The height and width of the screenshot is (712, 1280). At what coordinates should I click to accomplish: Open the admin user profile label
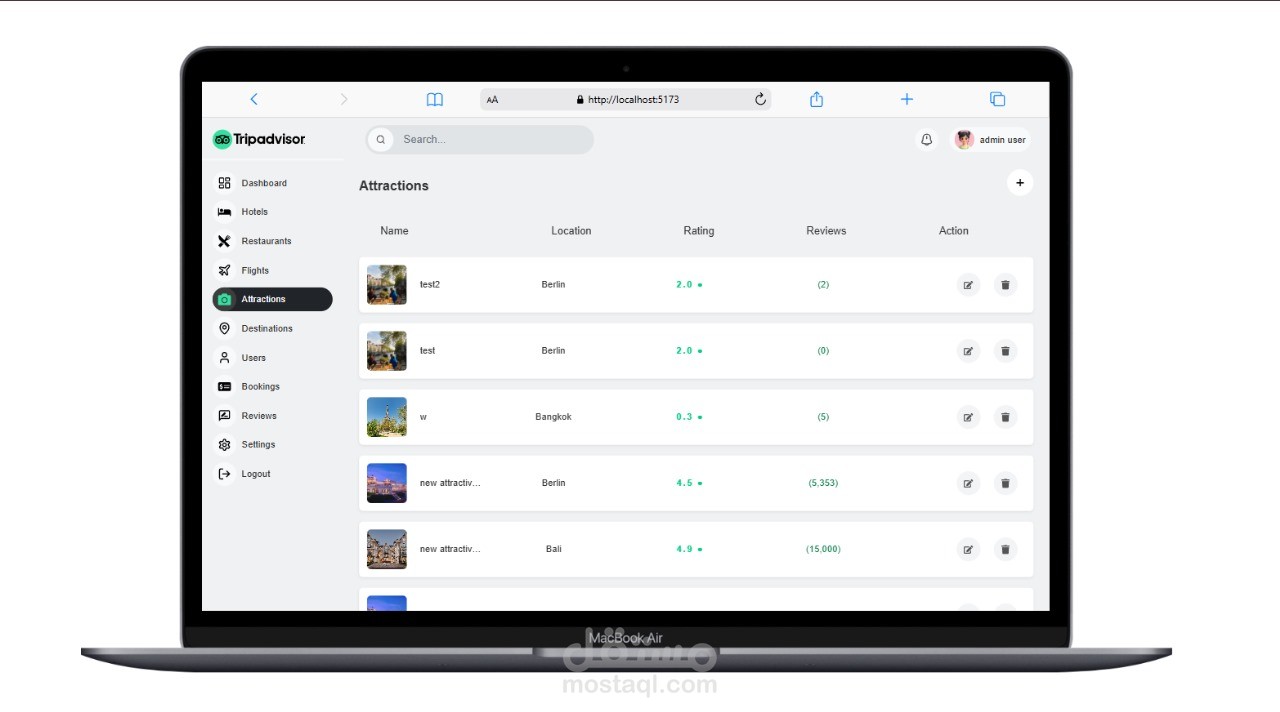1003,140
